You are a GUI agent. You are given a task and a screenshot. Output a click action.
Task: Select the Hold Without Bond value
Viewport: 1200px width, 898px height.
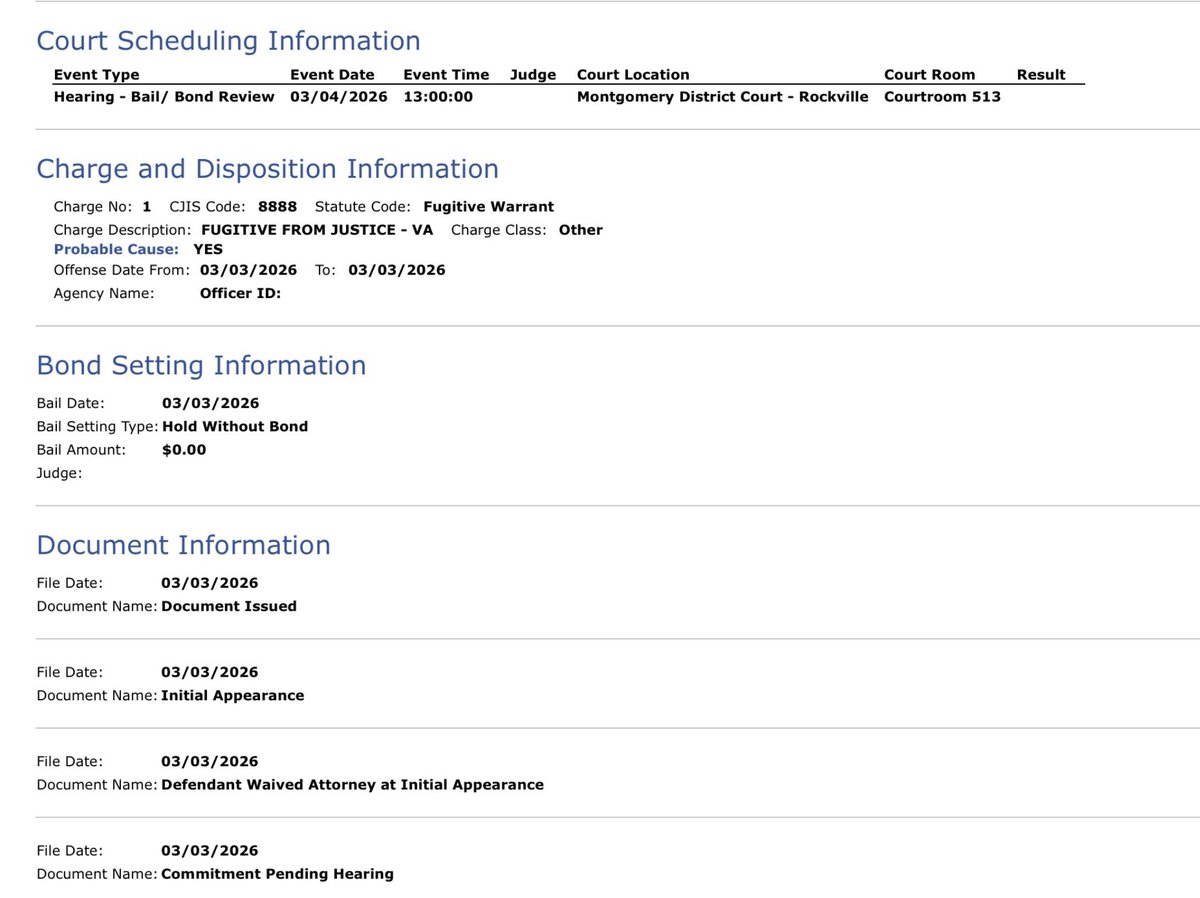pos(235,427)
